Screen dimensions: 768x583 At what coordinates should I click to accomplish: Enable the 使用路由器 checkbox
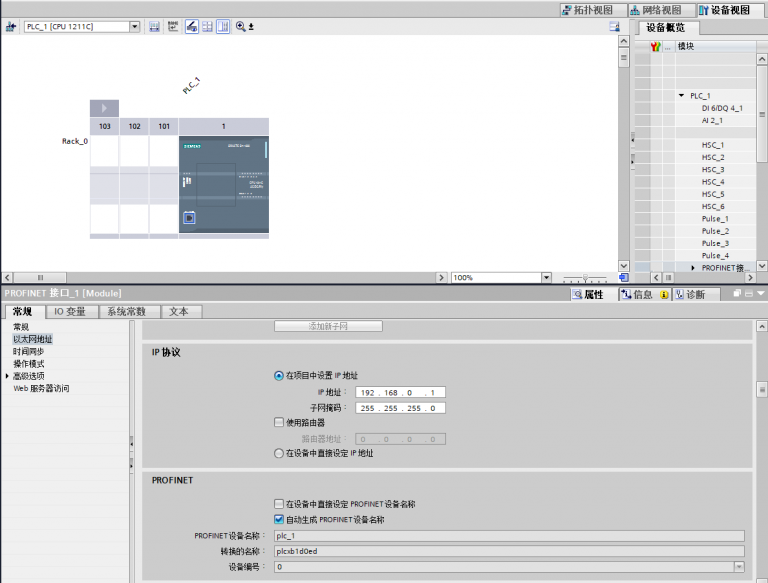[279, 422]
